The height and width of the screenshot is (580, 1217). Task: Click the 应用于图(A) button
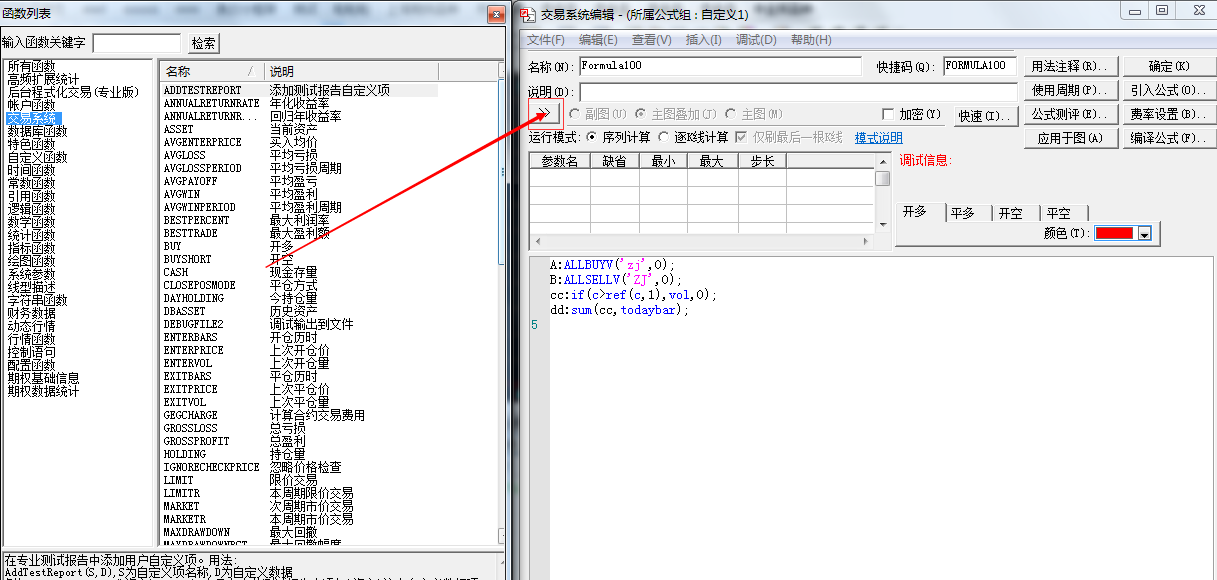coord(1072,138)
